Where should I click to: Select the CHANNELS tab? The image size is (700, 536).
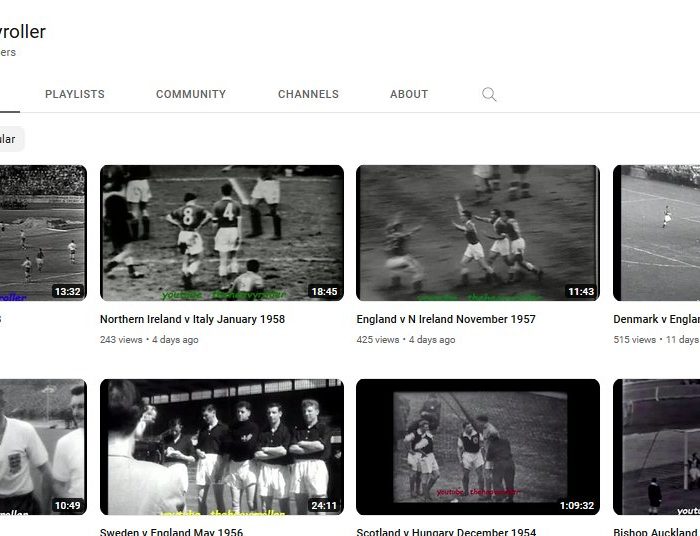(x=308, y=94)
